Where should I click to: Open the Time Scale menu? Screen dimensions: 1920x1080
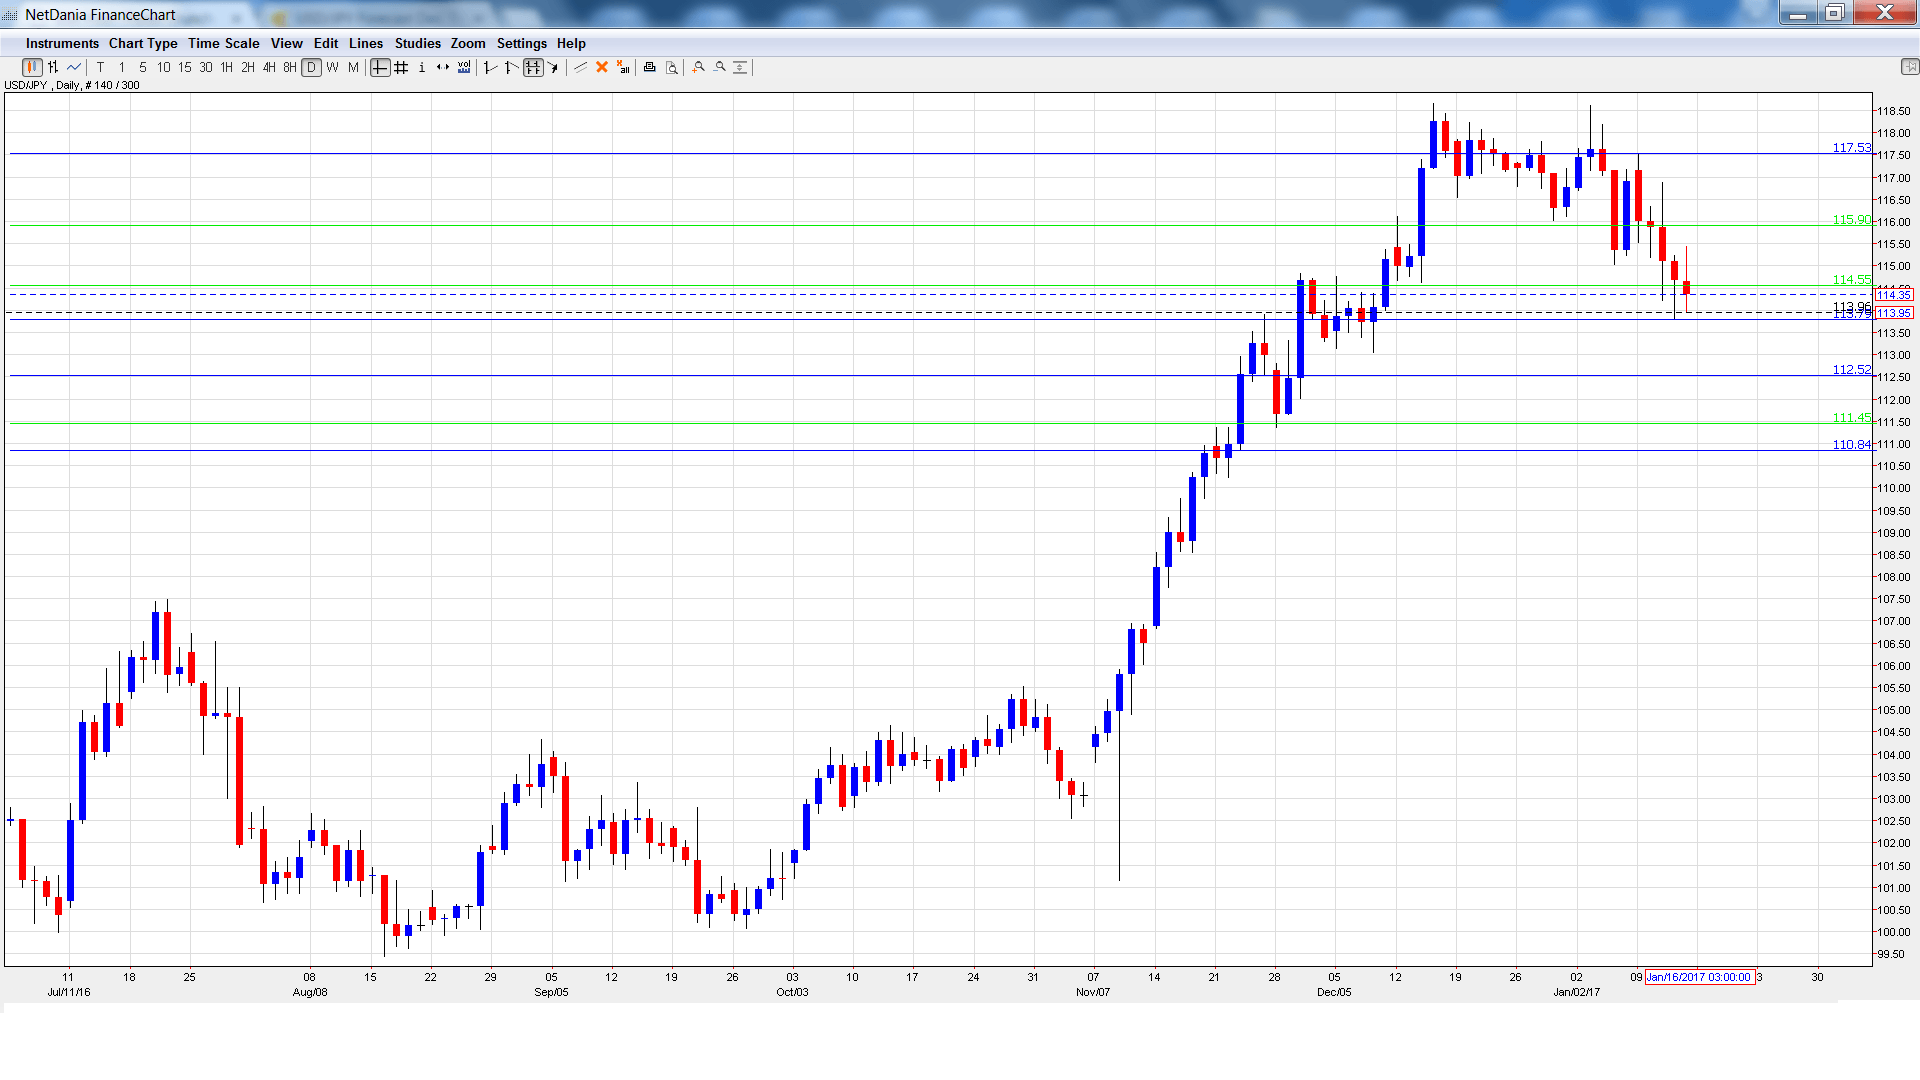223,43
